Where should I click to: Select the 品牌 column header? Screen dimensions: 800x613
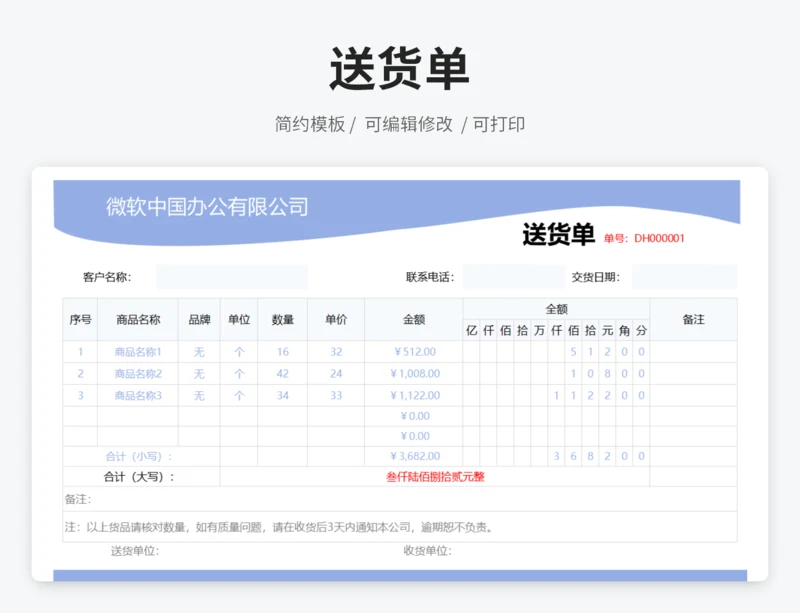(199, 320)
